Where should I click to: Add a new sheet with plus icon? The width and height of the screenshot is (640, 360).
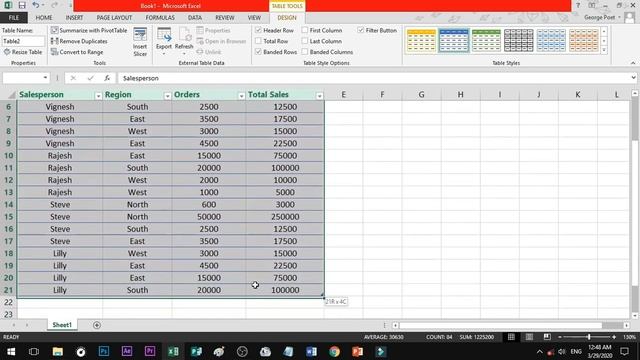tap(97, 325)
